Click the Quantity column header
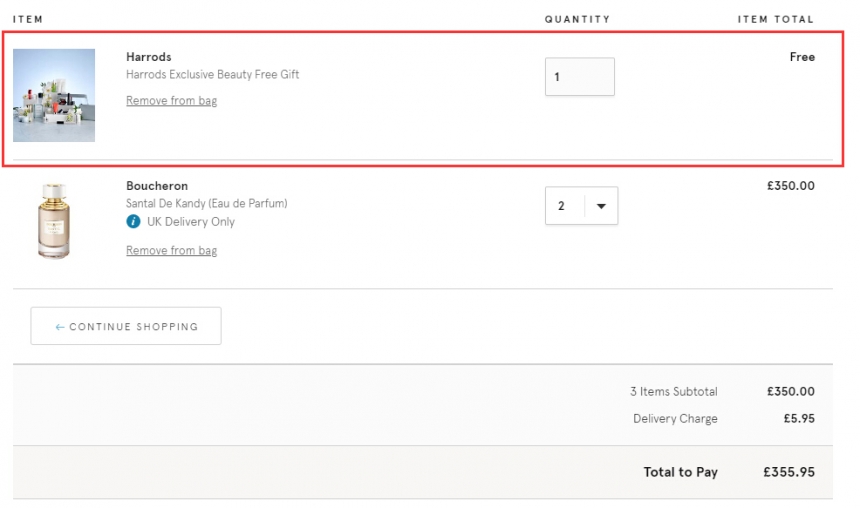 577,19
